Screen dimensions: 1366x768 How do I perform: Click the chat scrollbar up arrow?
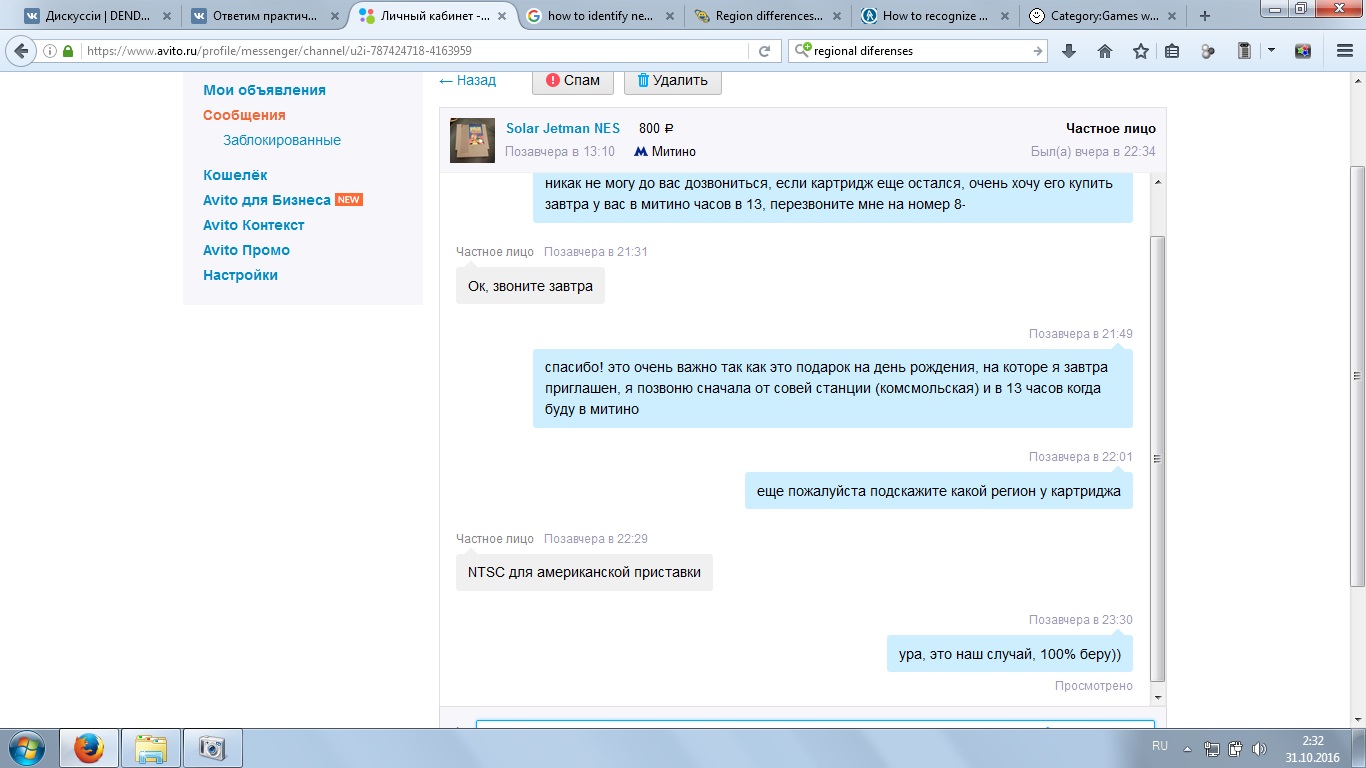[1158, 183]
